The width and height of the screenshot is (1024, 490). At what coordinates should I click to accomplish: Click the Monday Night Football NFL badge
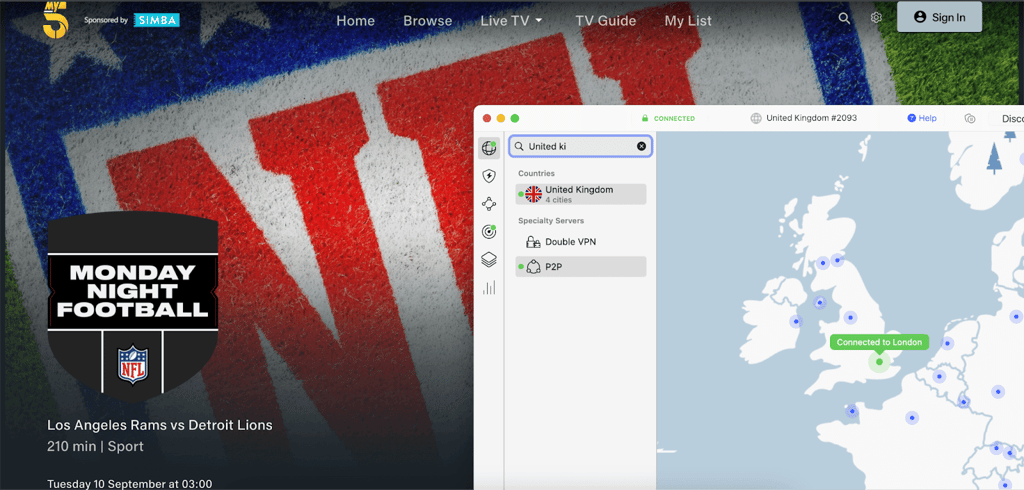click(x=133, y=305)
